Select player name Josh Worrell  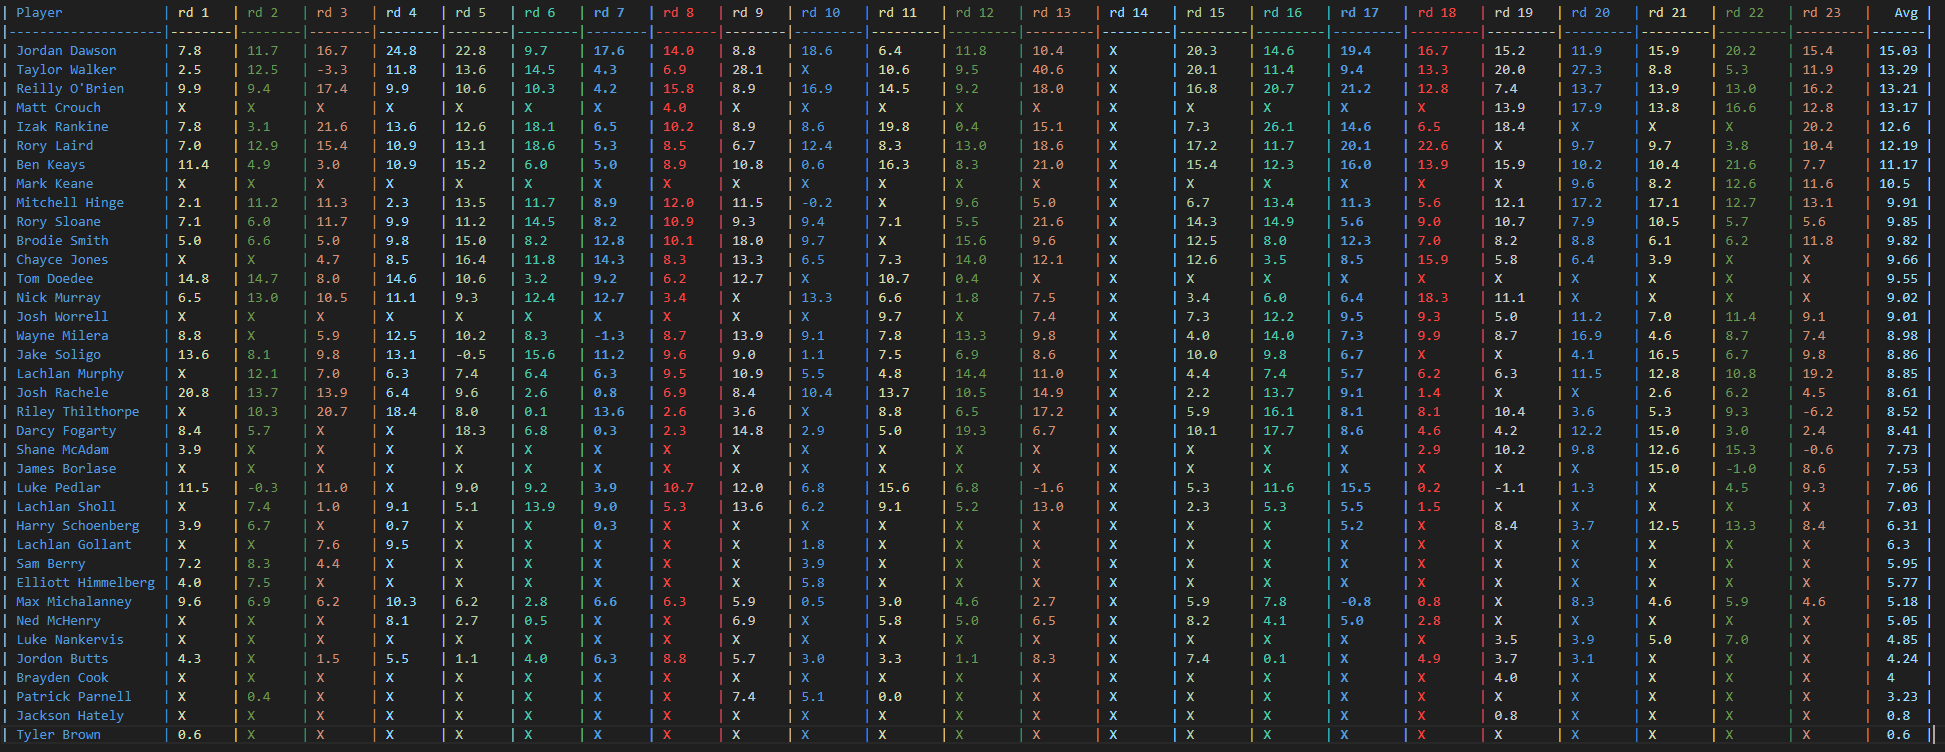[x=62, y=317]
